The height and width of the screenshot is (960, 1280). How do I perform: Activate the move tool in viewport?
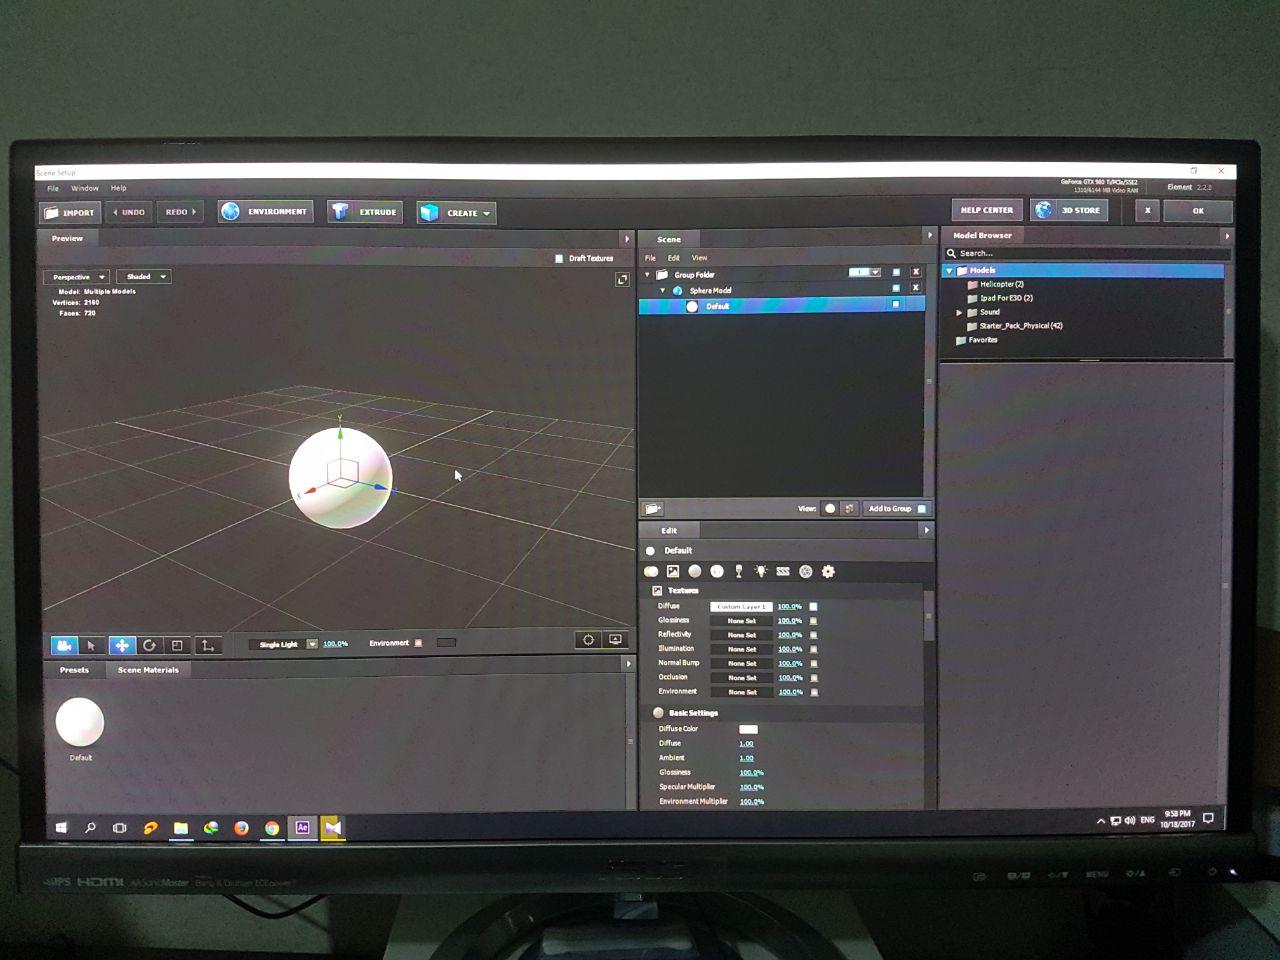(121, 645)
